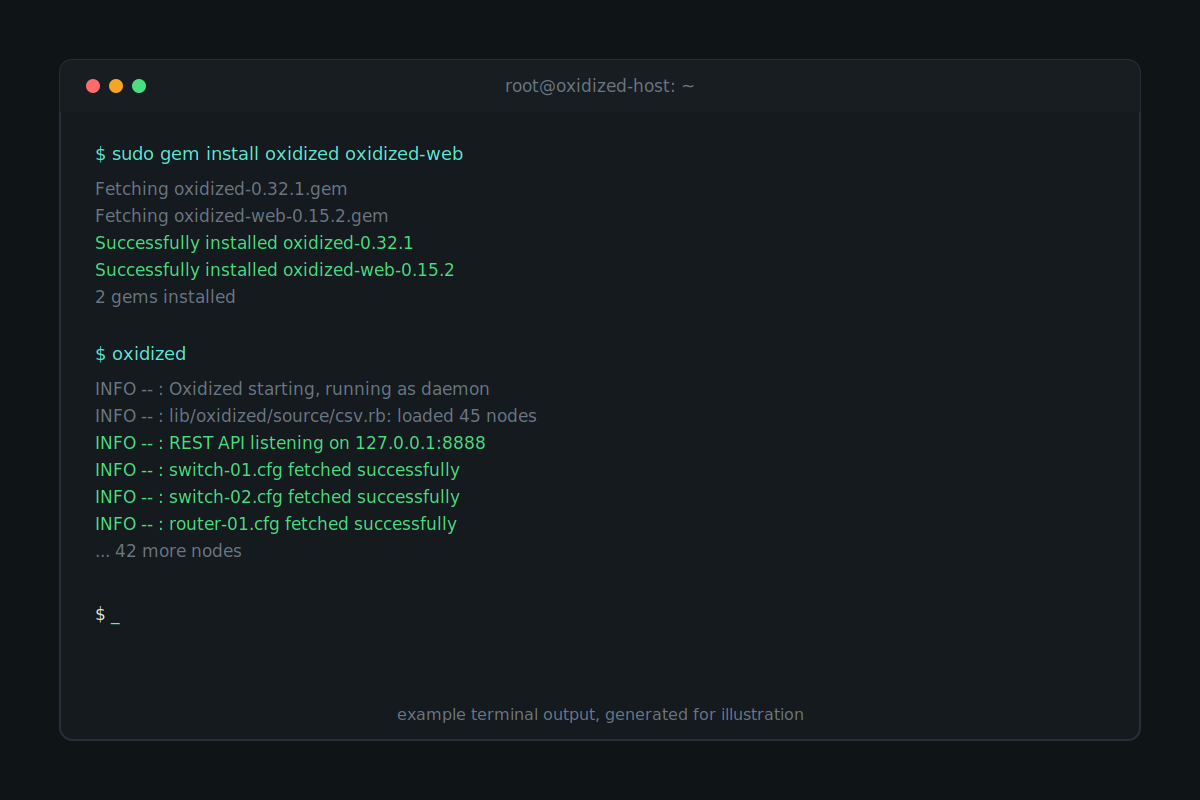This screenshot has height=800, width=1200.
Task: Click the red close window button
Action: (93, 86)
